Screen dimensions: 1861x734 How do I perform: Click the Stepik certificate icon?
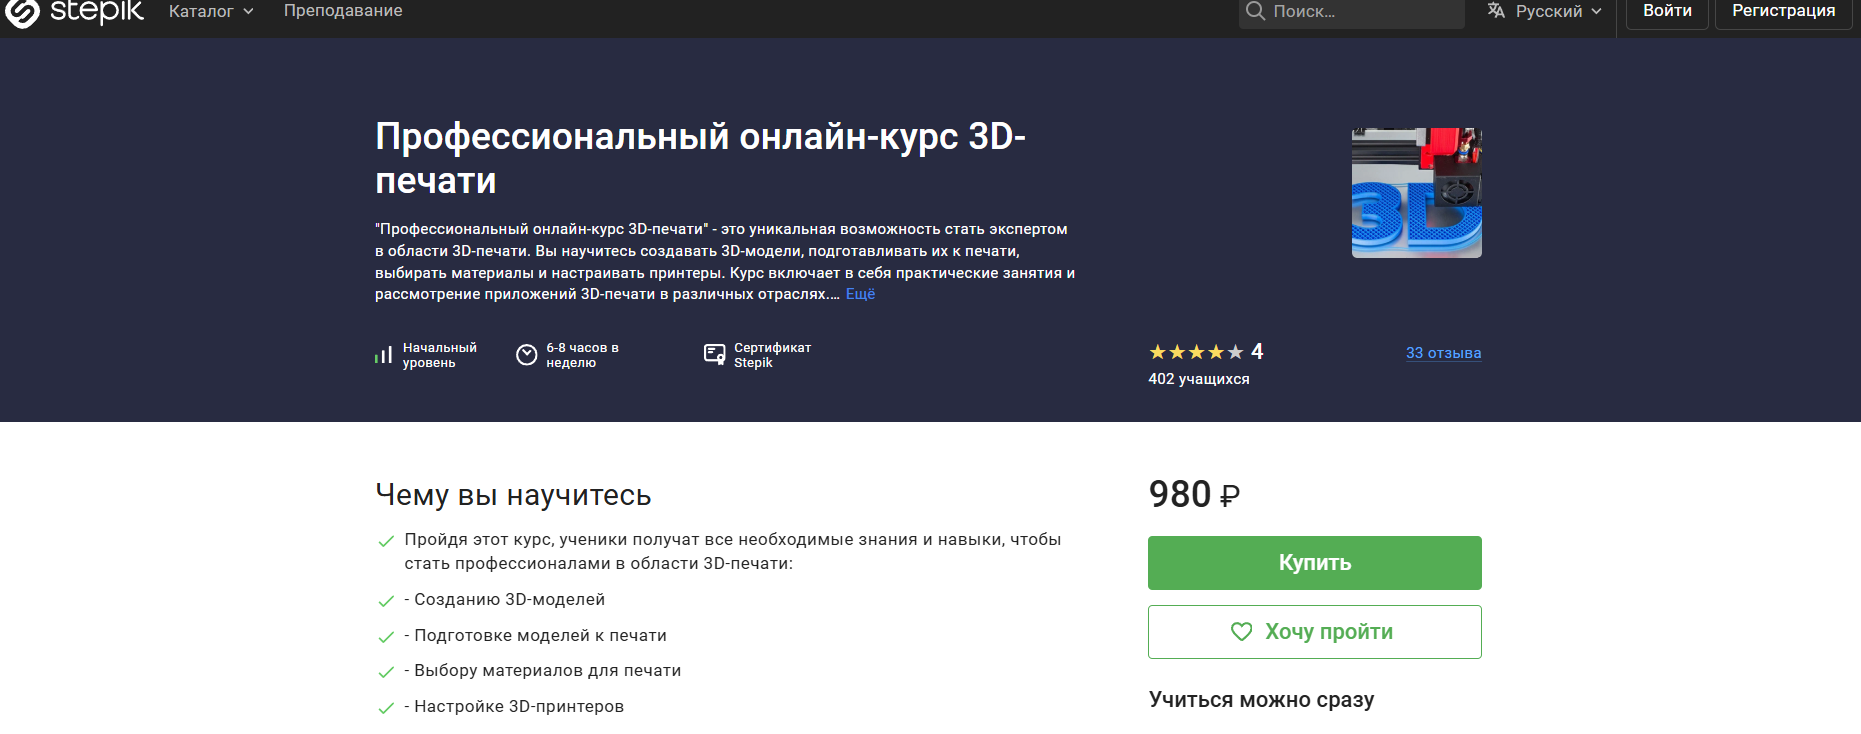pos(714,355)
